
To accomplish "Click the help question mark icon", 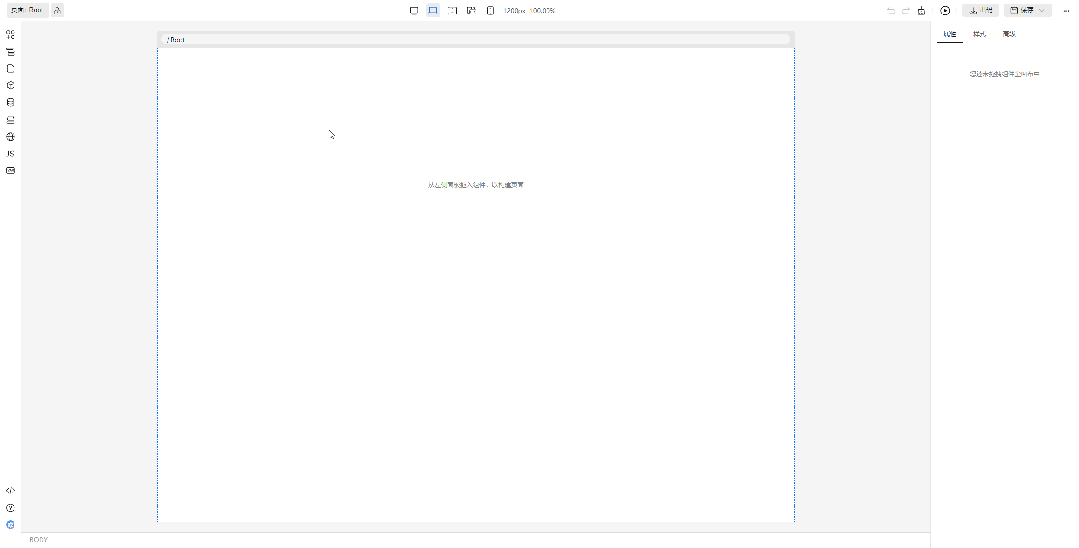I will [x=10, y=507].
